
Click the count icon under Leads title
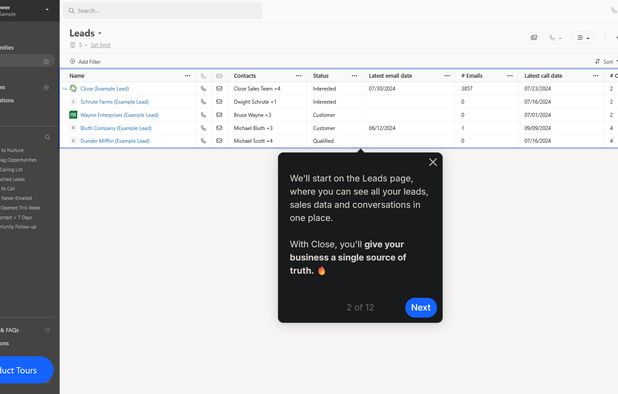(73, 45)
